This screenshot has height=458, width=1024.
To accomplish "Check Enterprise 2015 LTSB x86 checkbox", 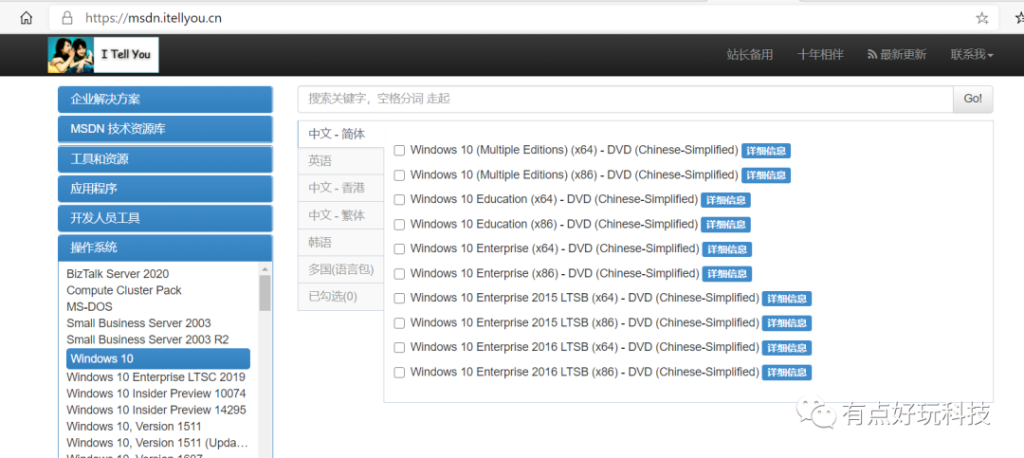I will 399,323.
